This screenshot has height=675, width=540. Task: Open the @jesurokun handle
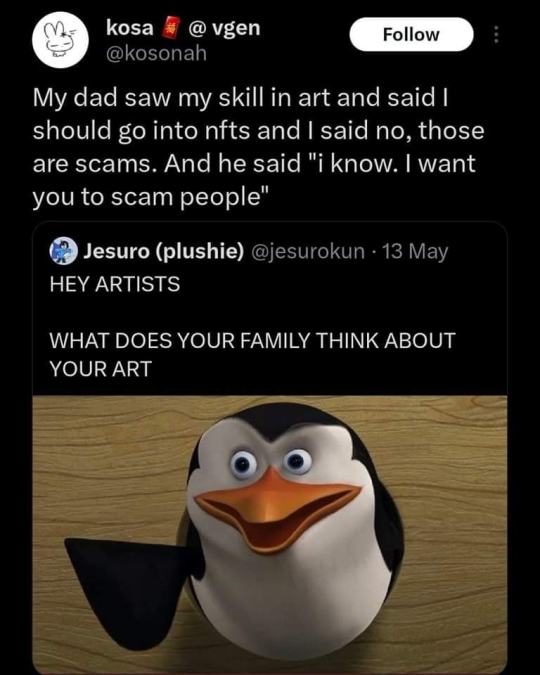(x=307, y=251)
